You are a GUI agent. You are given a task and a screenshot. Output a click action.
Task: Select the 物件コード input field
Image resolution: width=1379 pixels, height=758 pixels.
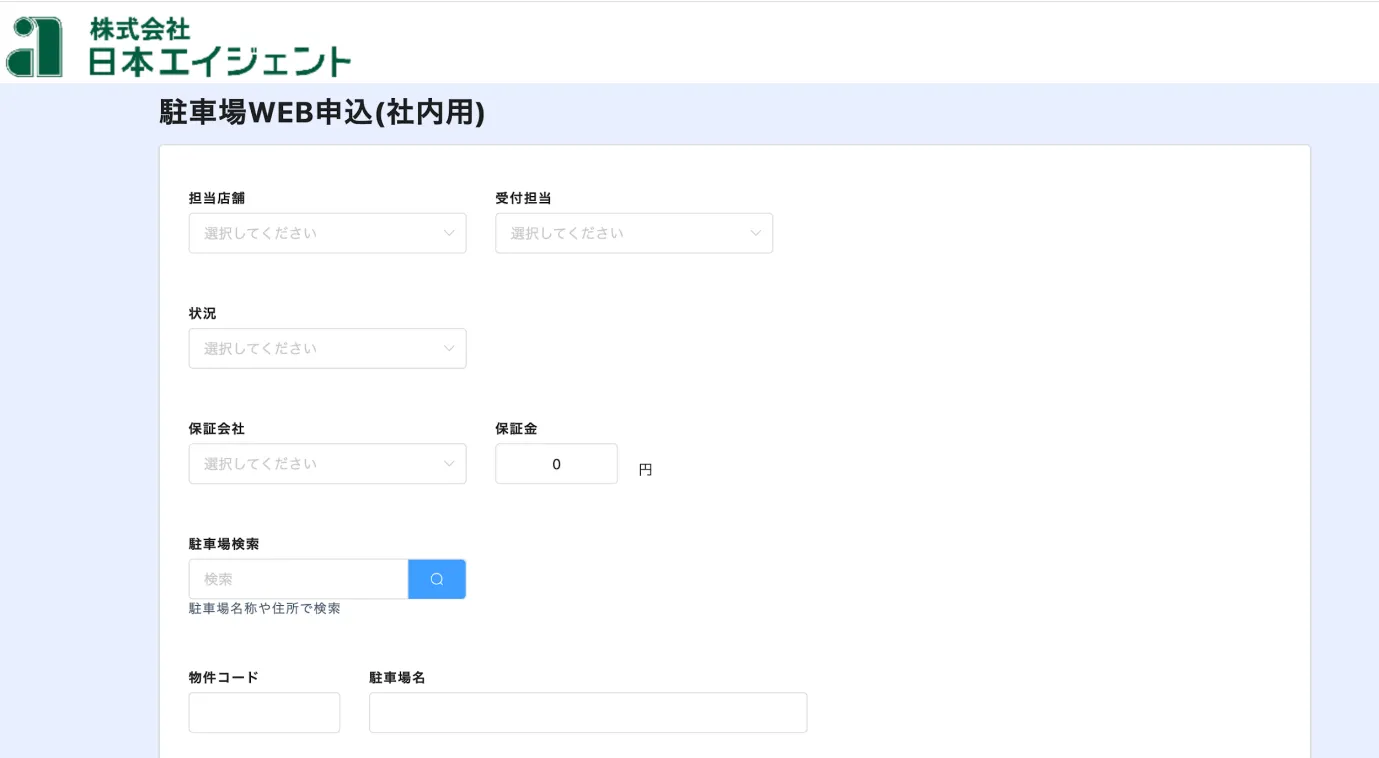coord(264,713)
